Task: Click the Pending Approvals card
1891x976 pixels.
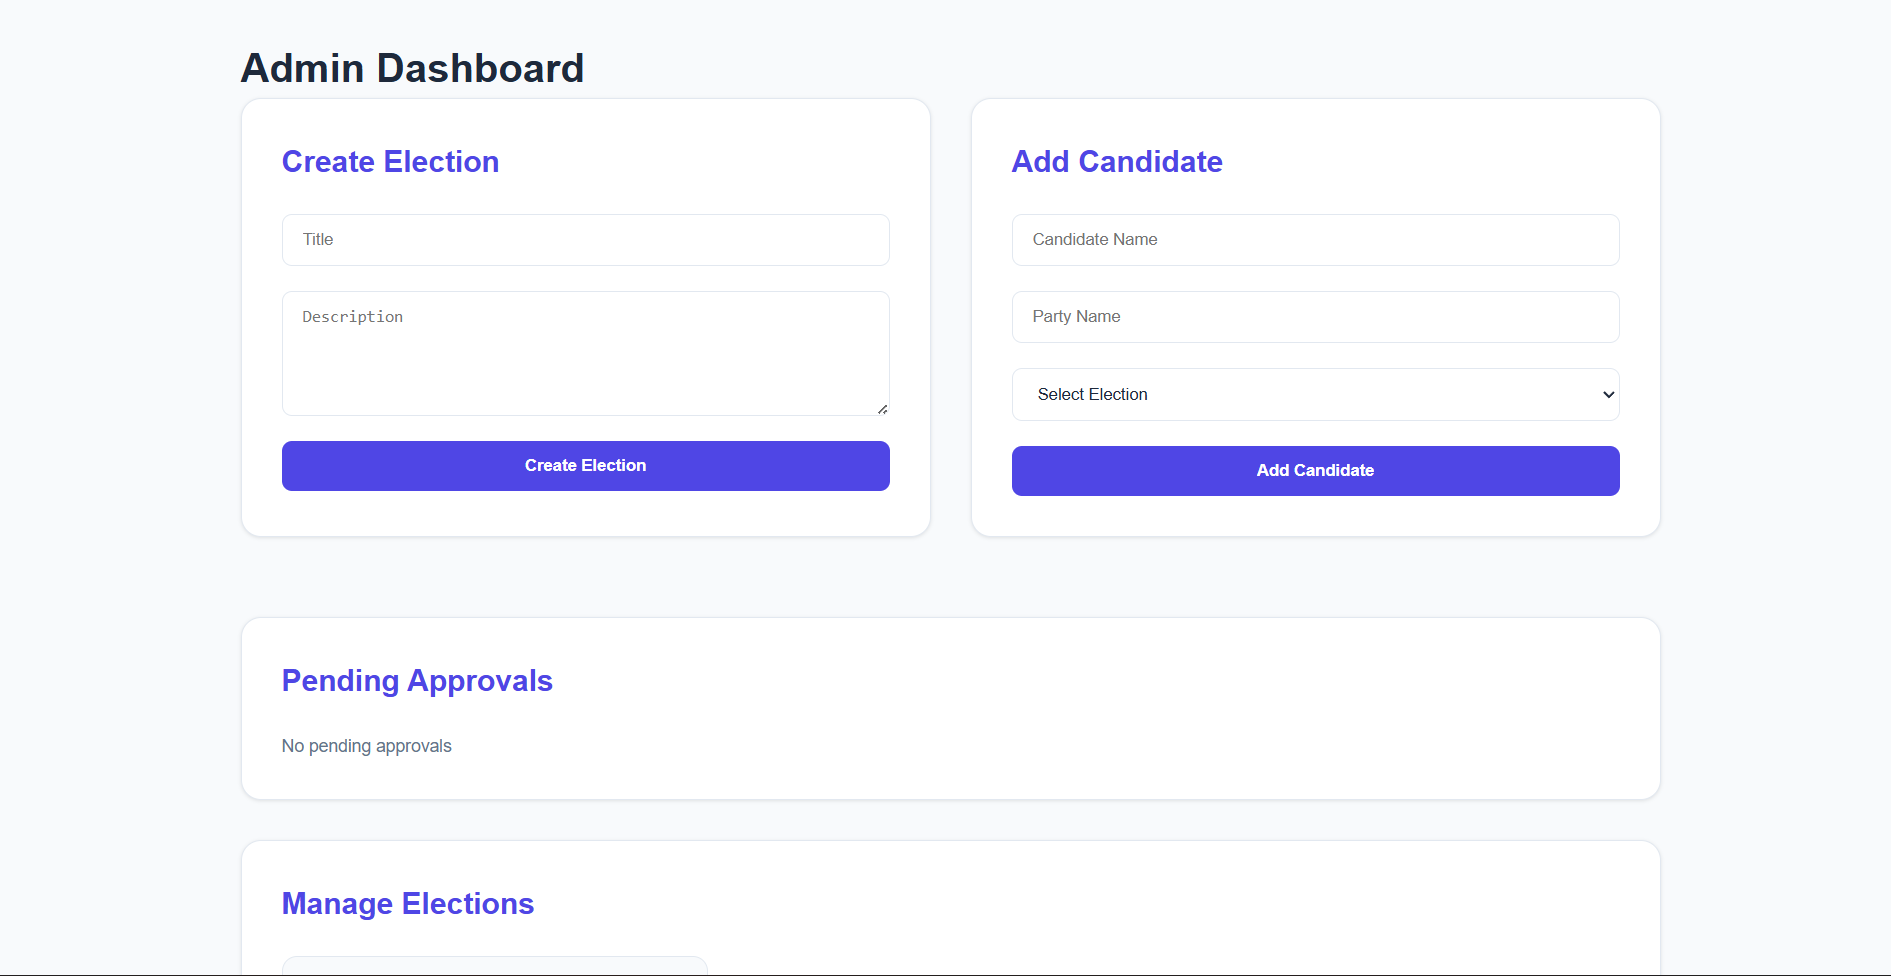Action: pyautogui.click(x=1200, y=710)
